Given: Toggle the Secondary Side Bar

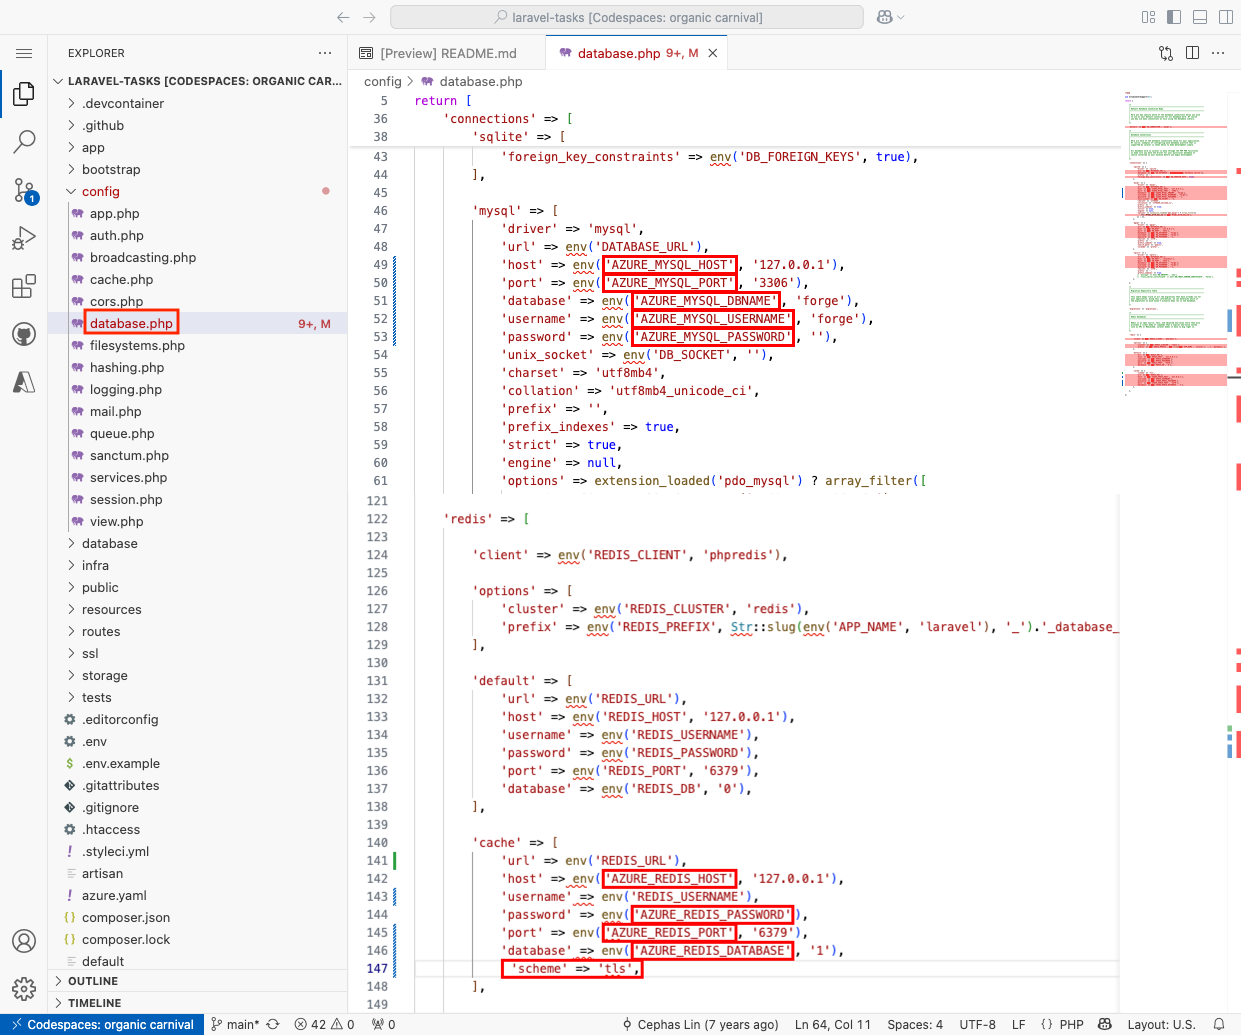Looking at the screenshot, I should [x=1225, y=16].
